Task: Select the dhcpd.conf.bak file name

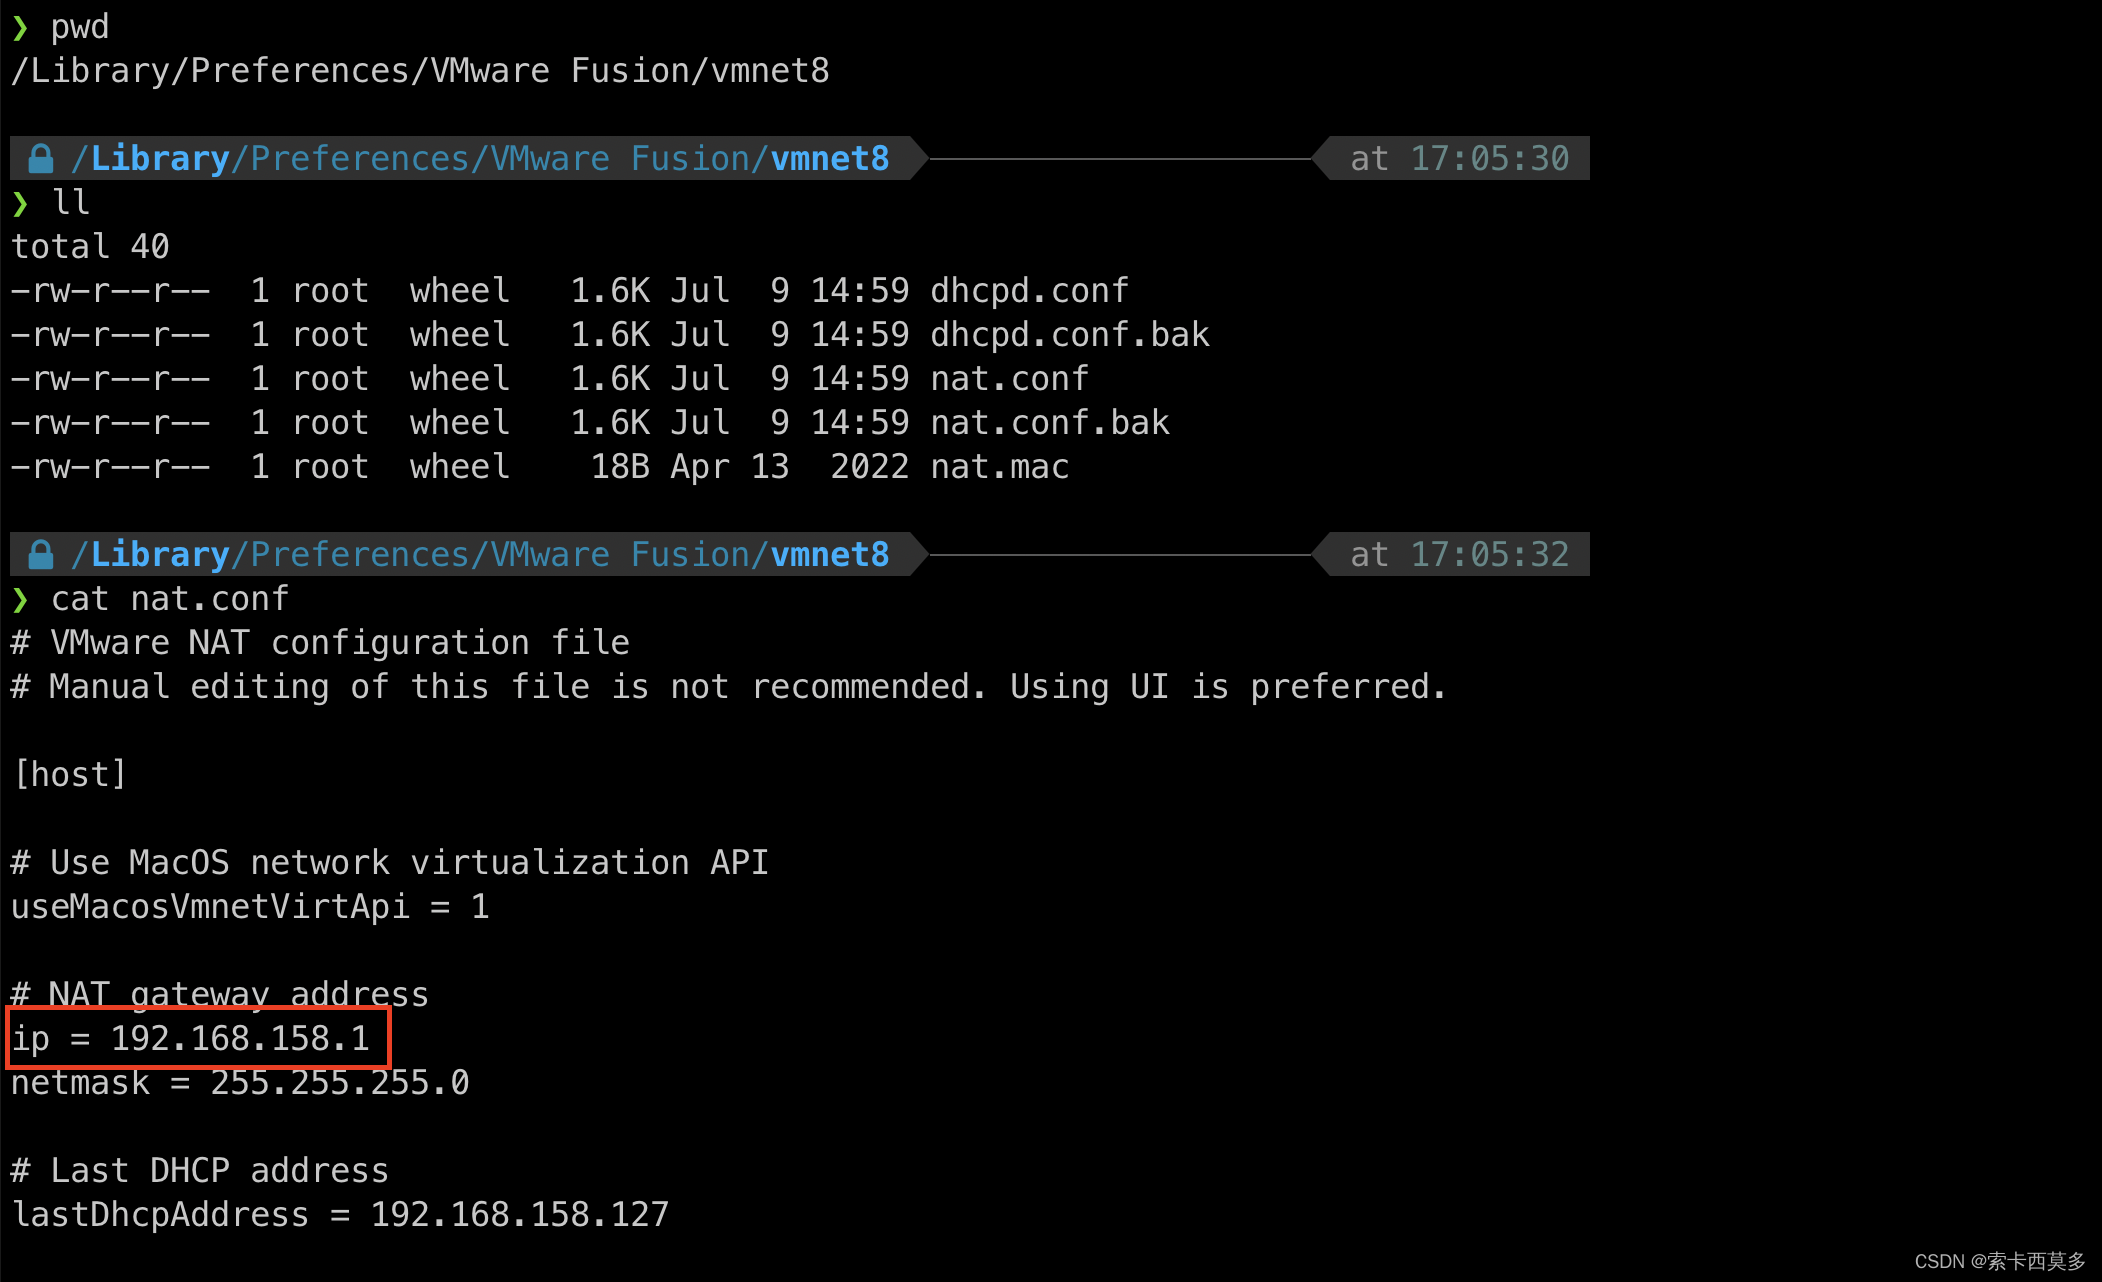Action: pyautogui.click(x=1070, y=334)
